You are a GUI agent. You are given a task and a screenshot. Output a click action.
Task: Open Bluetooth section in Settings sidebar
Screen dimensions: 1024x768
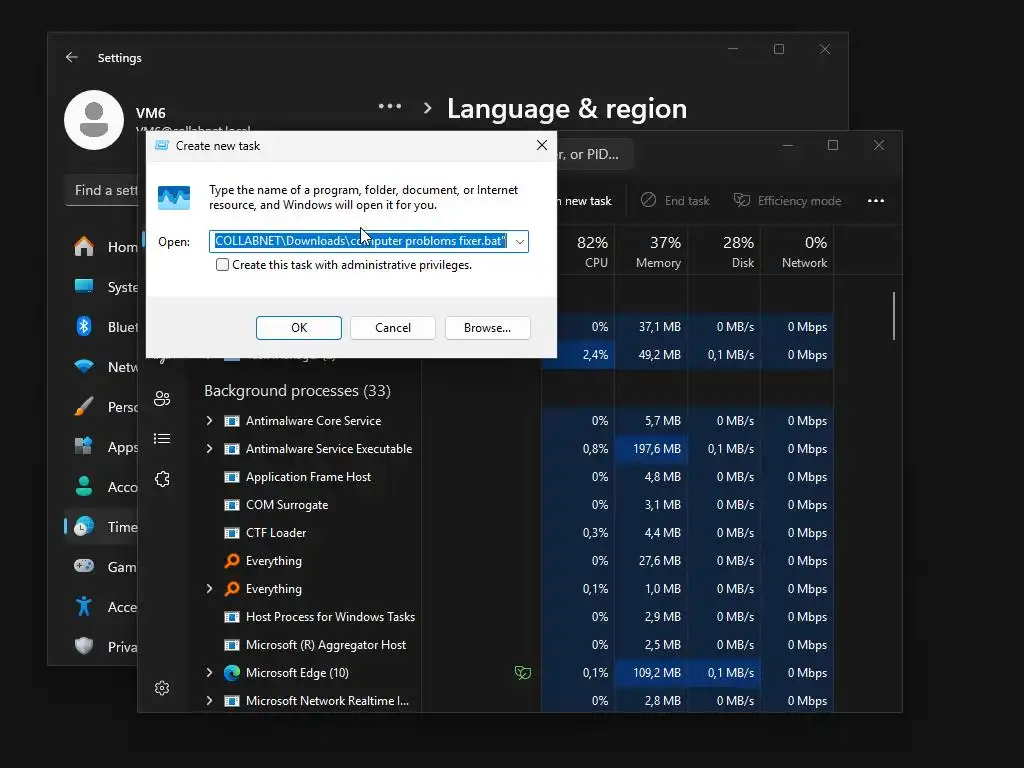104,327
